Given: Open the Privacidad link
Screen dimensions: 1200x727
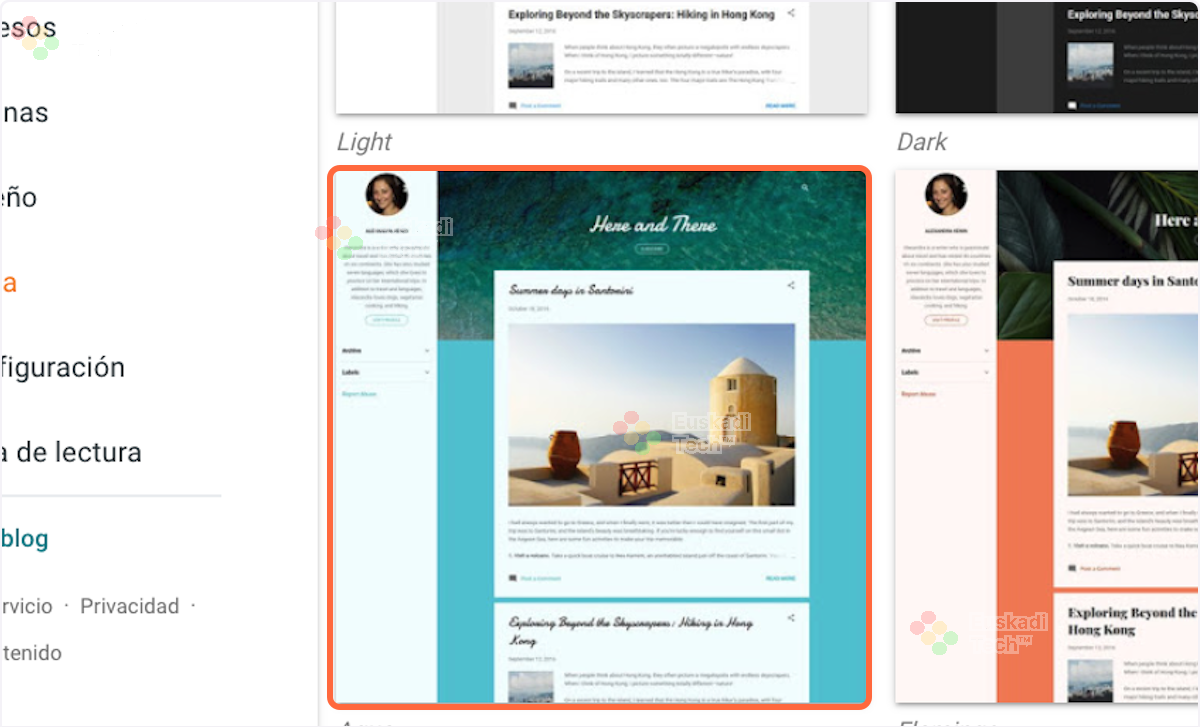Looking at the screenshot, I should [x=130, y=606].
